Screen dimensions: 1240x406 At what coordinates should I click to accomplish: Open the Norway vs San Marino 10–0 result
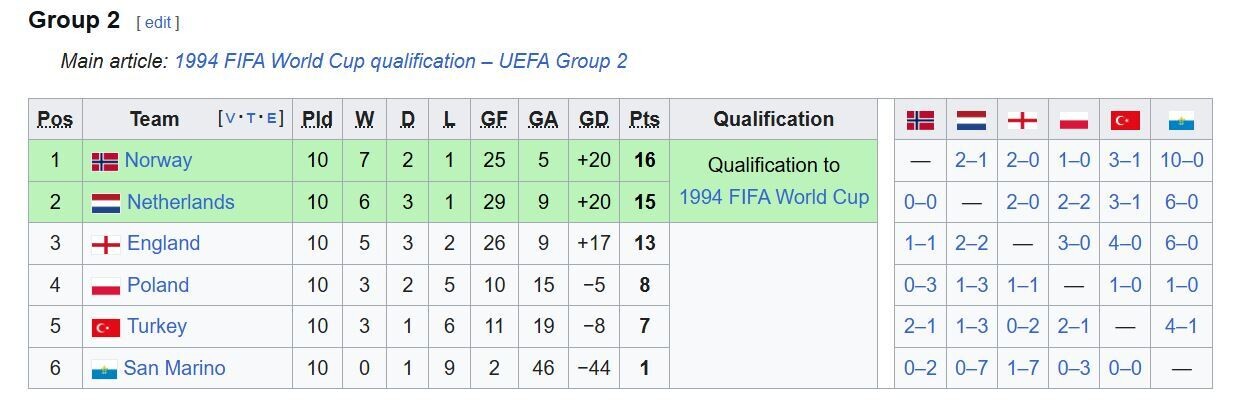(1181, 161)
